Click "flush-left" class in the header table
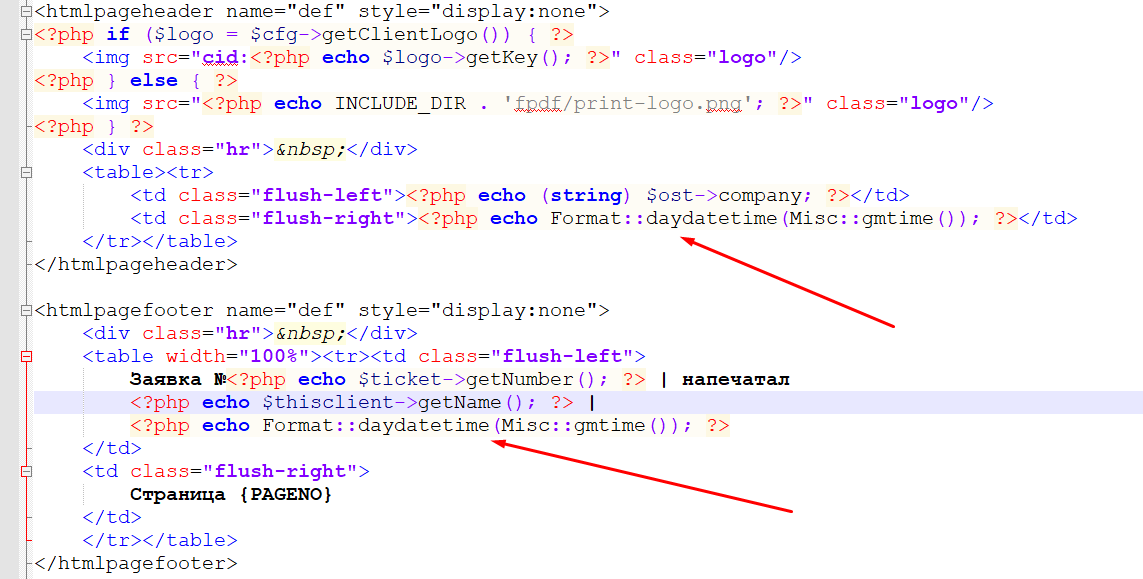 point(322,195)
